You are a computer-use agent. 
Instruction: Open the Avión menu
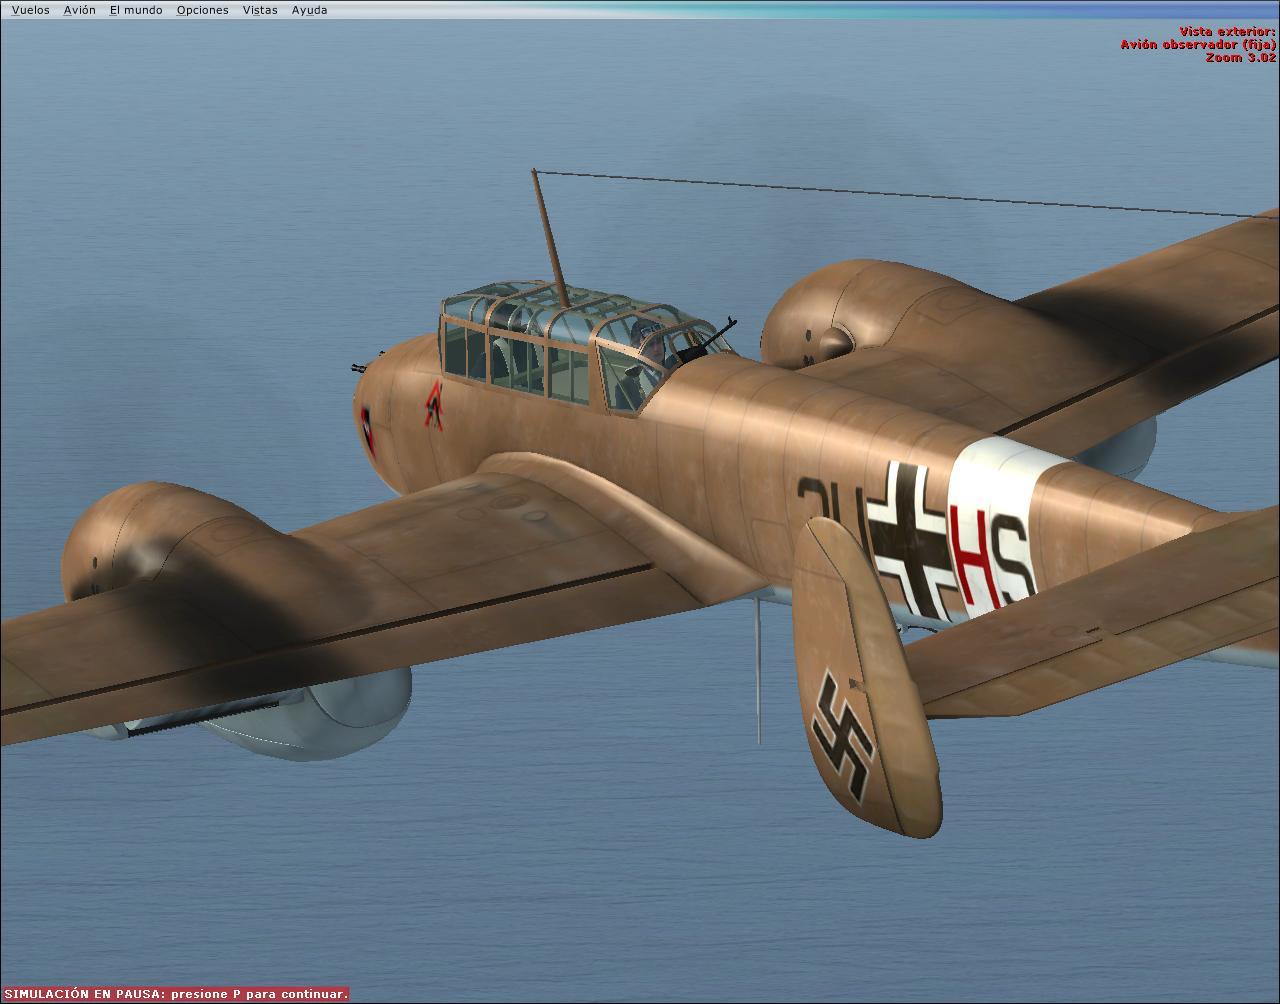click(x=79, y=10)
